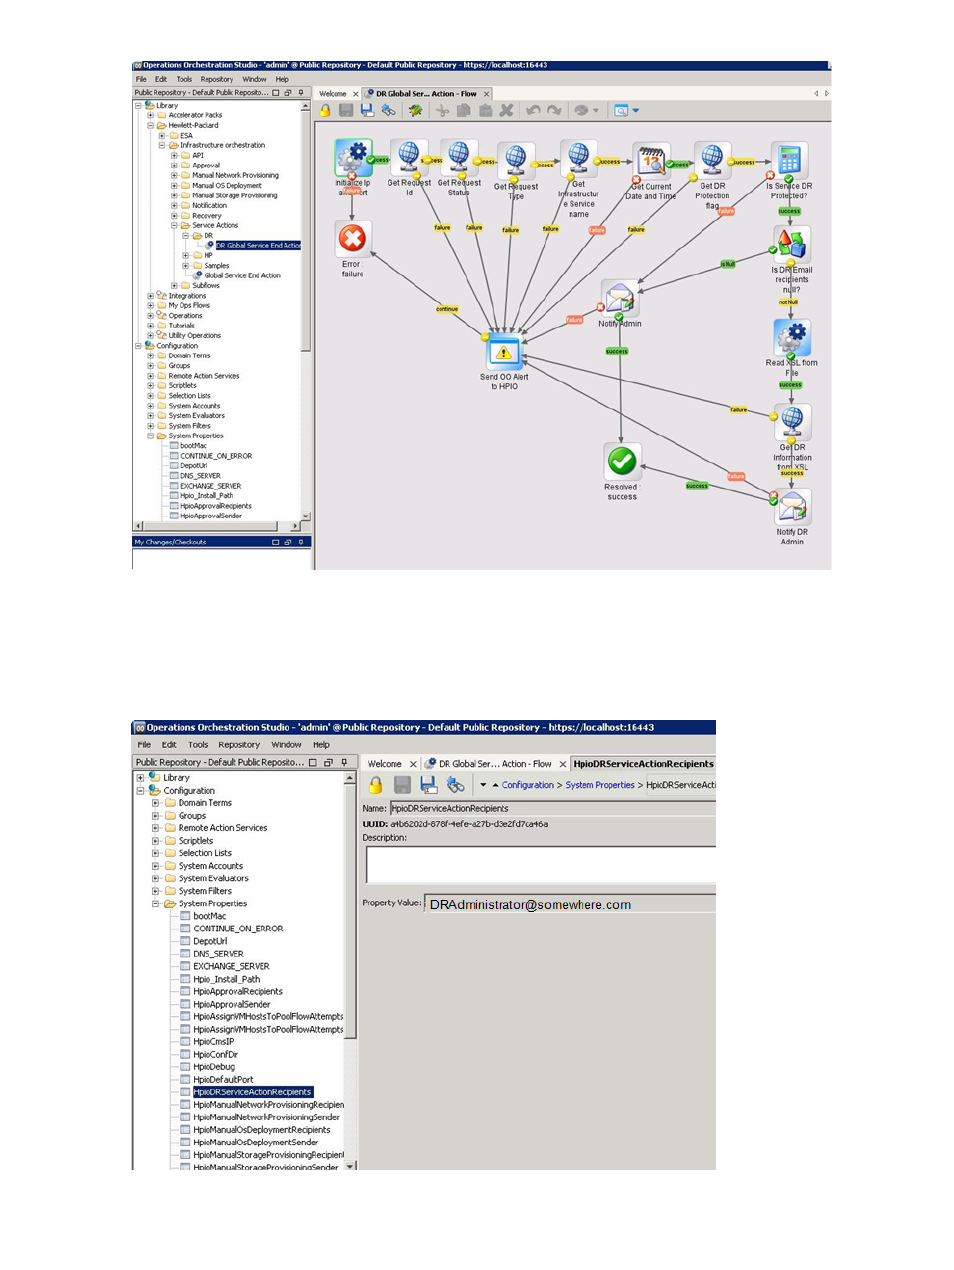Click the up arrow beside the Configuration breadcrumb
The image size is (954, 1270).
click(495, 785)
